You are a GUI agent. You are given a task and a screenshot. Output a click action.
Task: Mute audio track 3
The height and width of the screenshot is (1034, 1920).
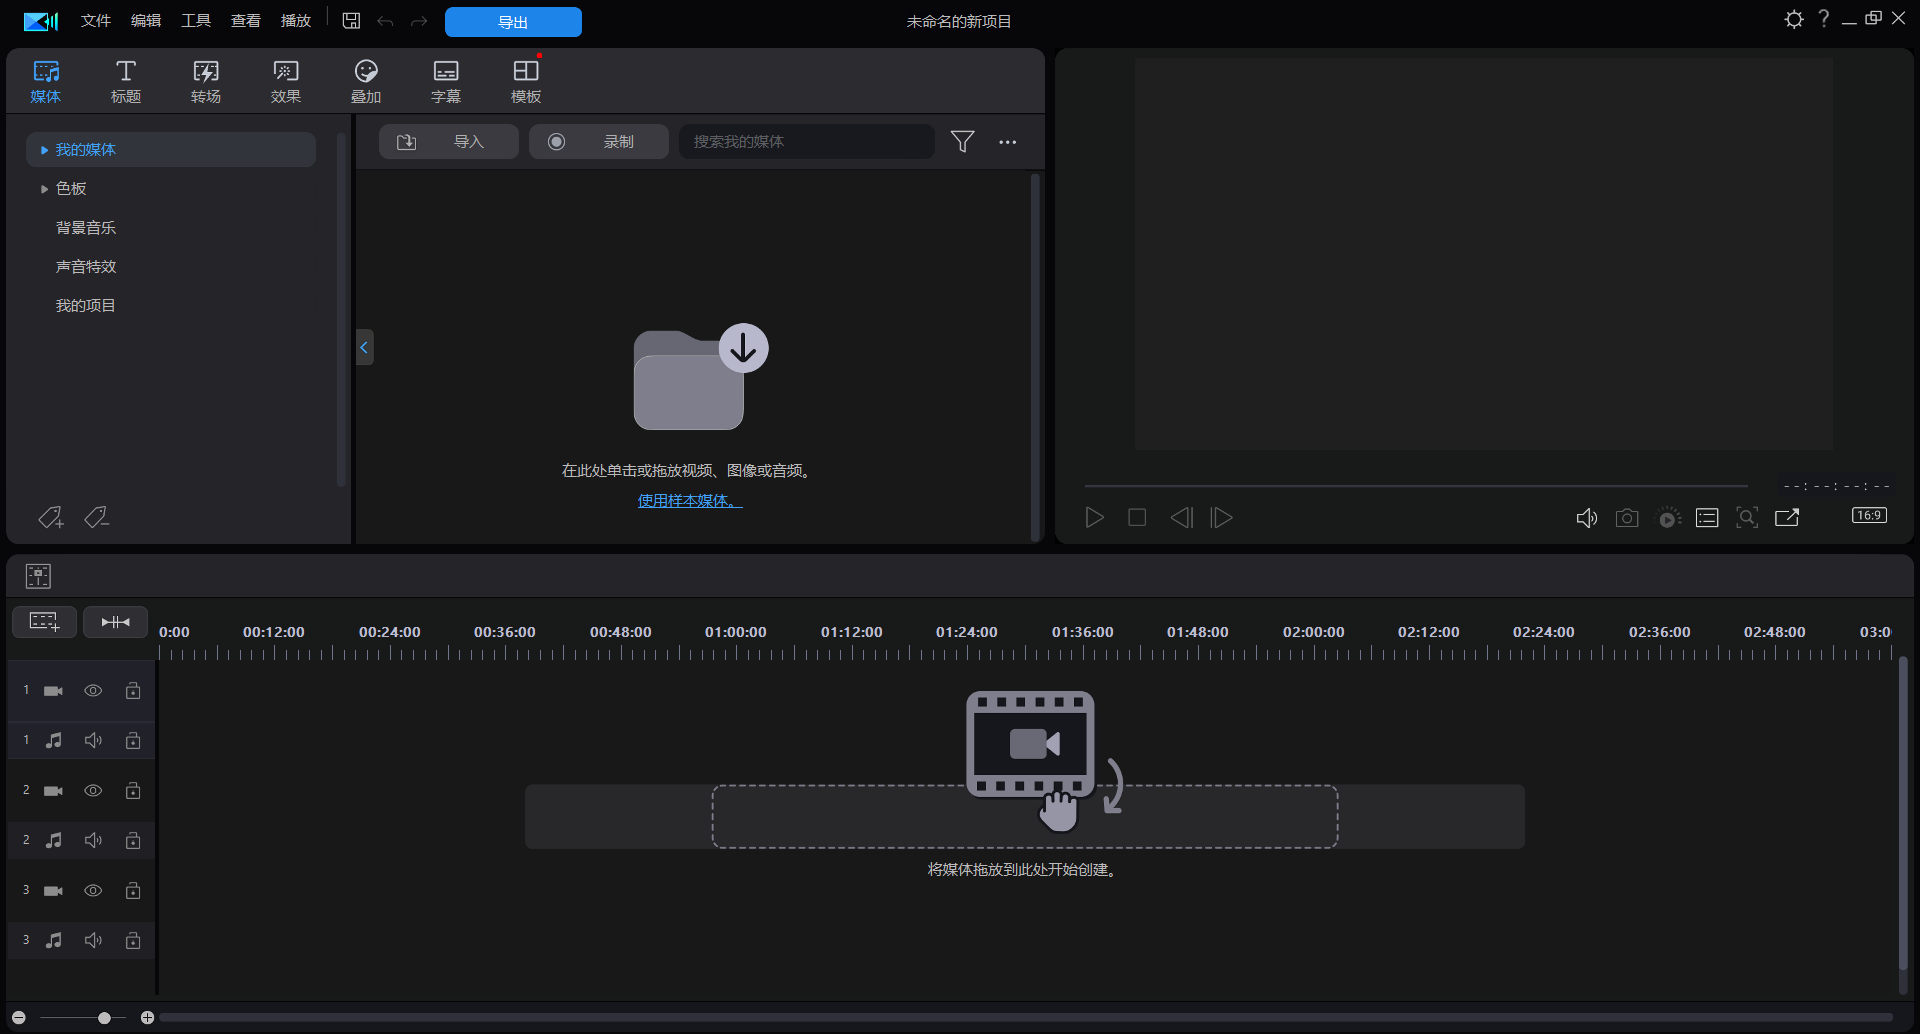pos(93,941)
